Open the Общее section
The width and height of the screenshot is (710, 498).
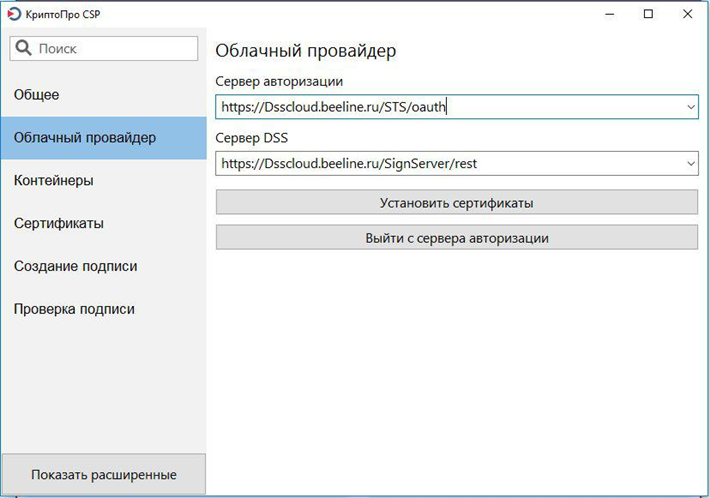104,95
